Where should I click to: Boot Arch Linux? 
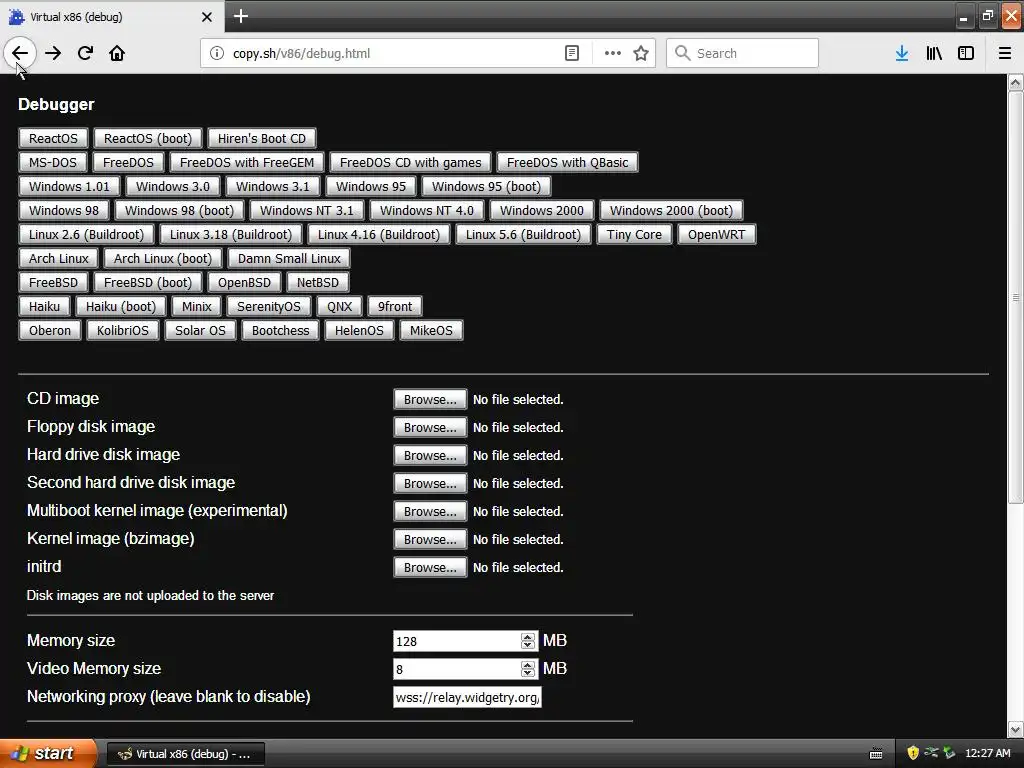pyautogui.click(x=58, y=259)
